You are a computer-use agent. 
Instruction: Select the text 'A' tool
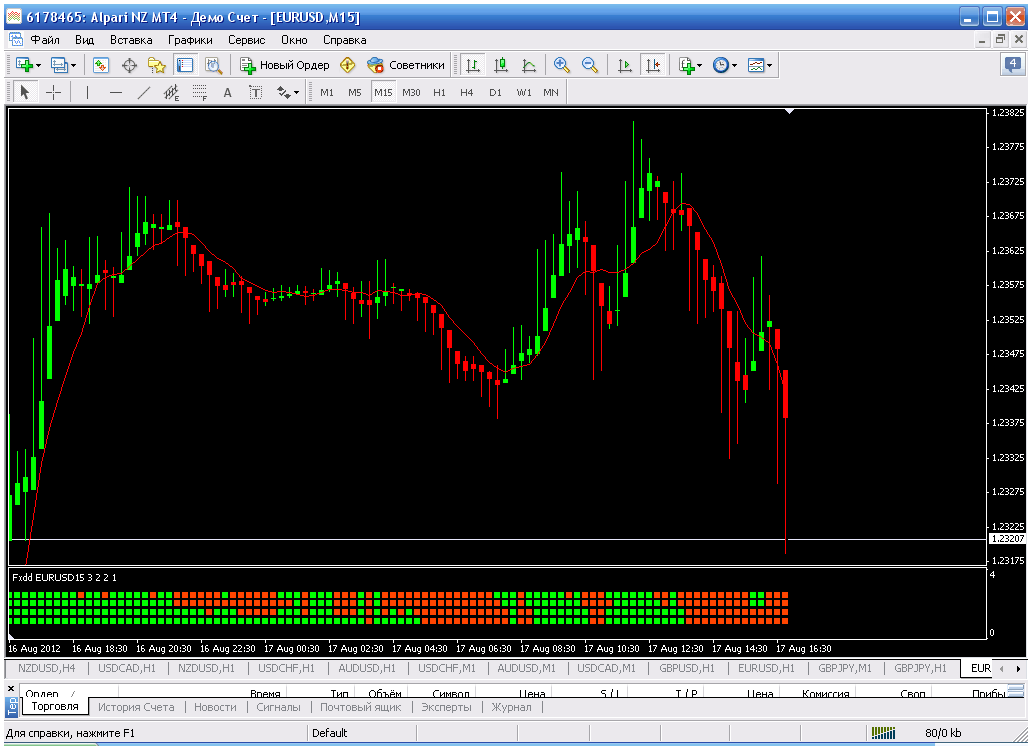tap(228, 92)
